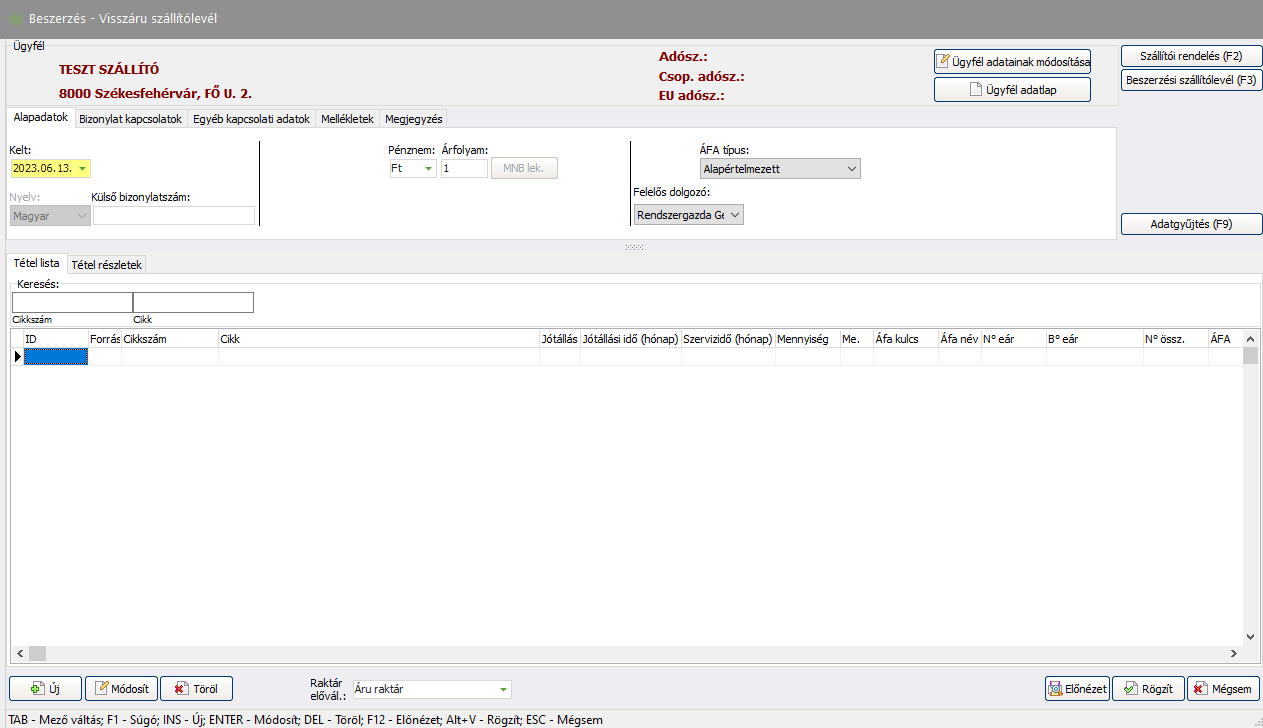The height and width of the screenshot is (728, 1263).
Task: Open the Pénznem currency dropdown
Action: [429, 169]
